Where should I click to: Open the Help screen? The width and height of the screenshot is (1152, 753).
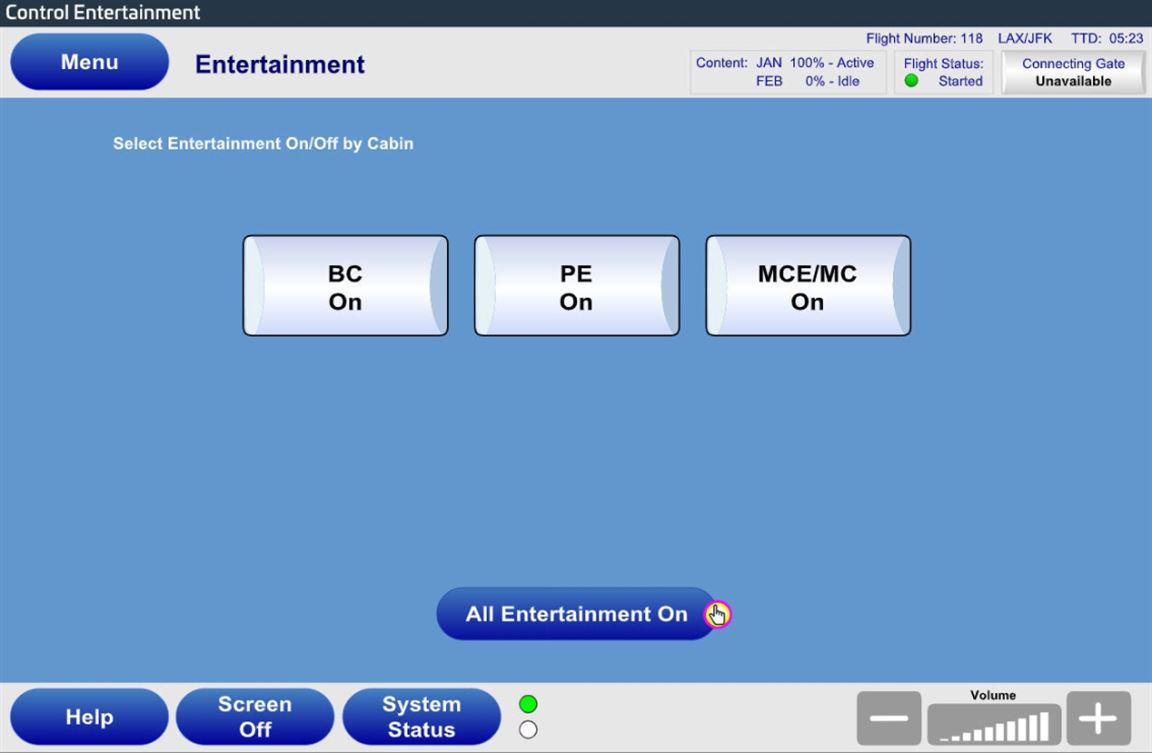tap(90, 717)
